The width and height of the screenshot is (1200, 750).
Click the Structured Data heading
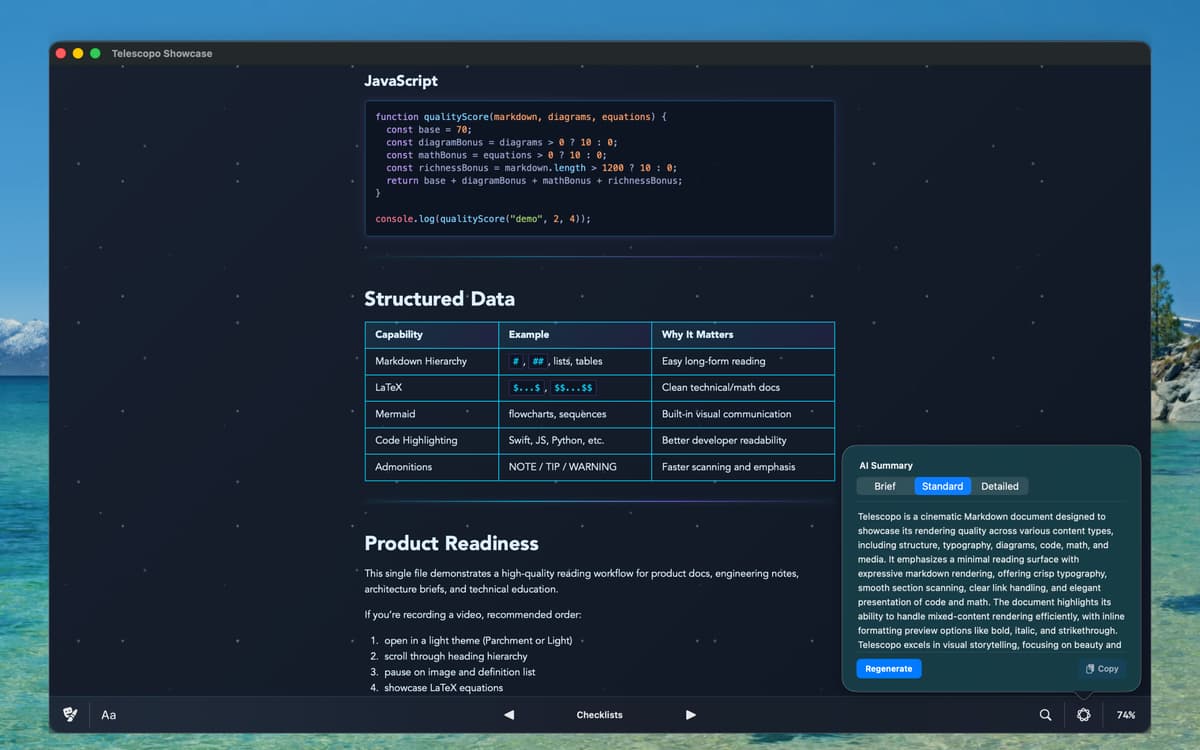pyautogui.click(x=439, y=299)
